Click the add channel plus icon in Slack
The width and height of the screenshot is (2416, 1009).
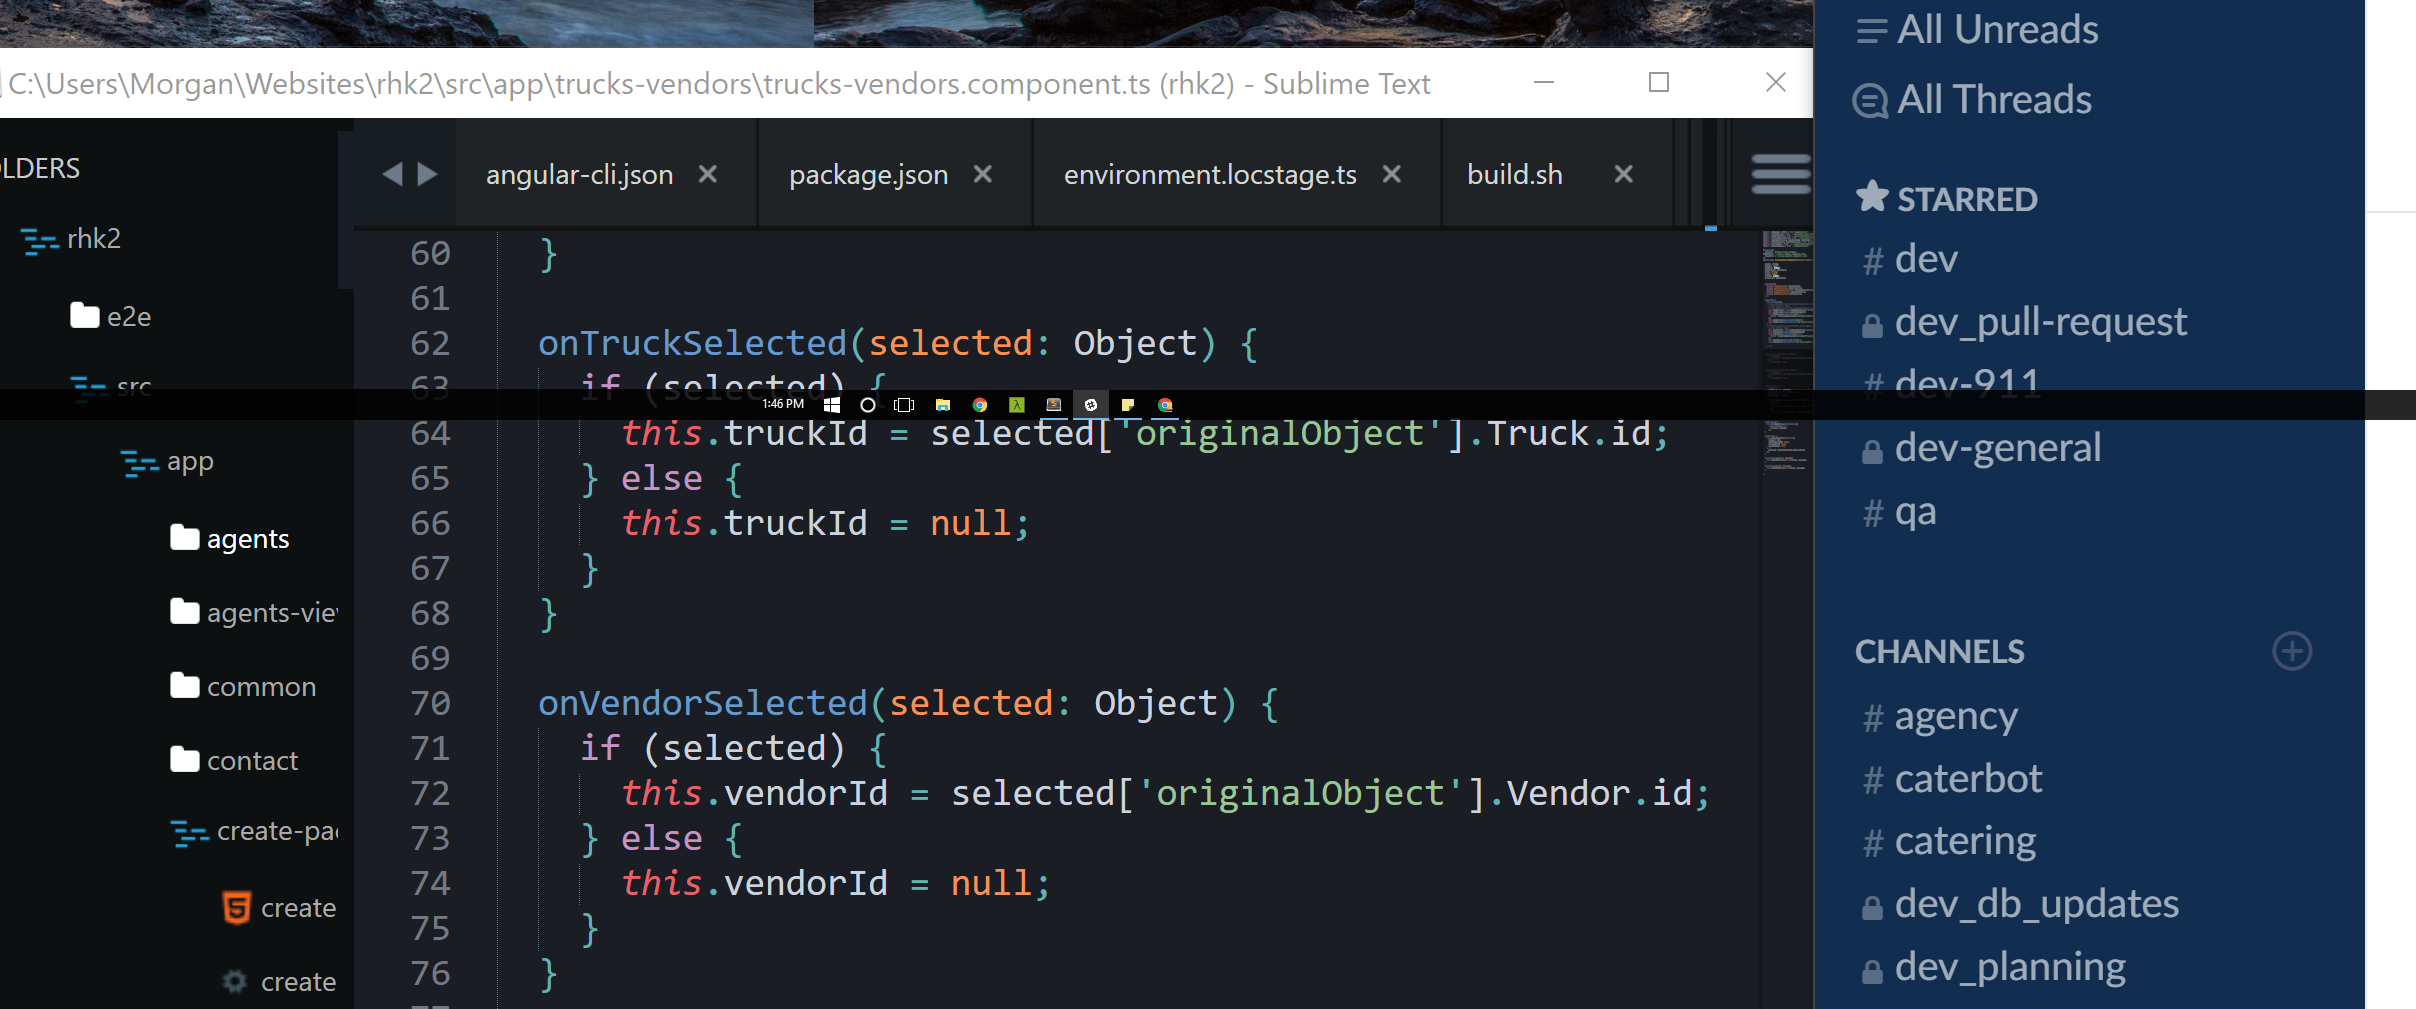pyautogui.click(x=2290, y=651)
